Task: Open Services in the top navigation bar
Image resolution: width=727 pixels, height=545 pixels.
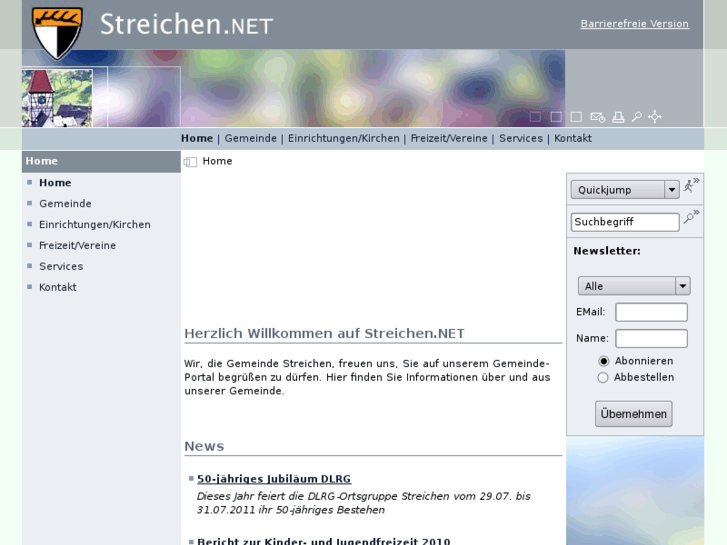Action: 521,138
